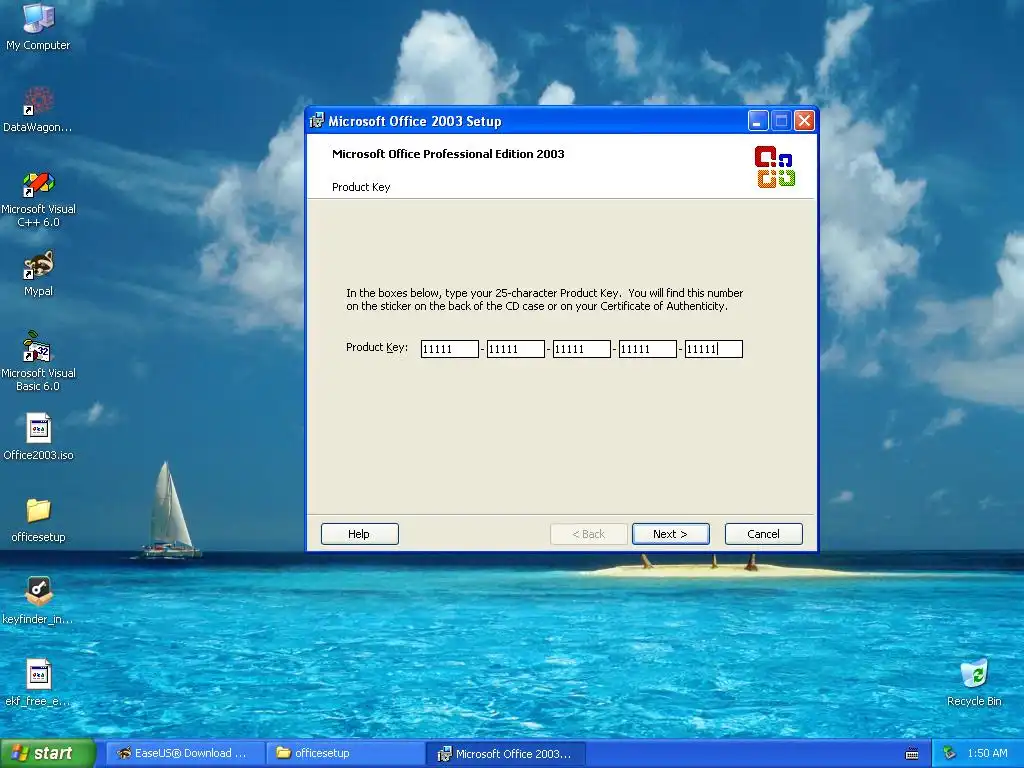Click the Help button in setup
1024x768 pixels.
(x=359, y=534)
